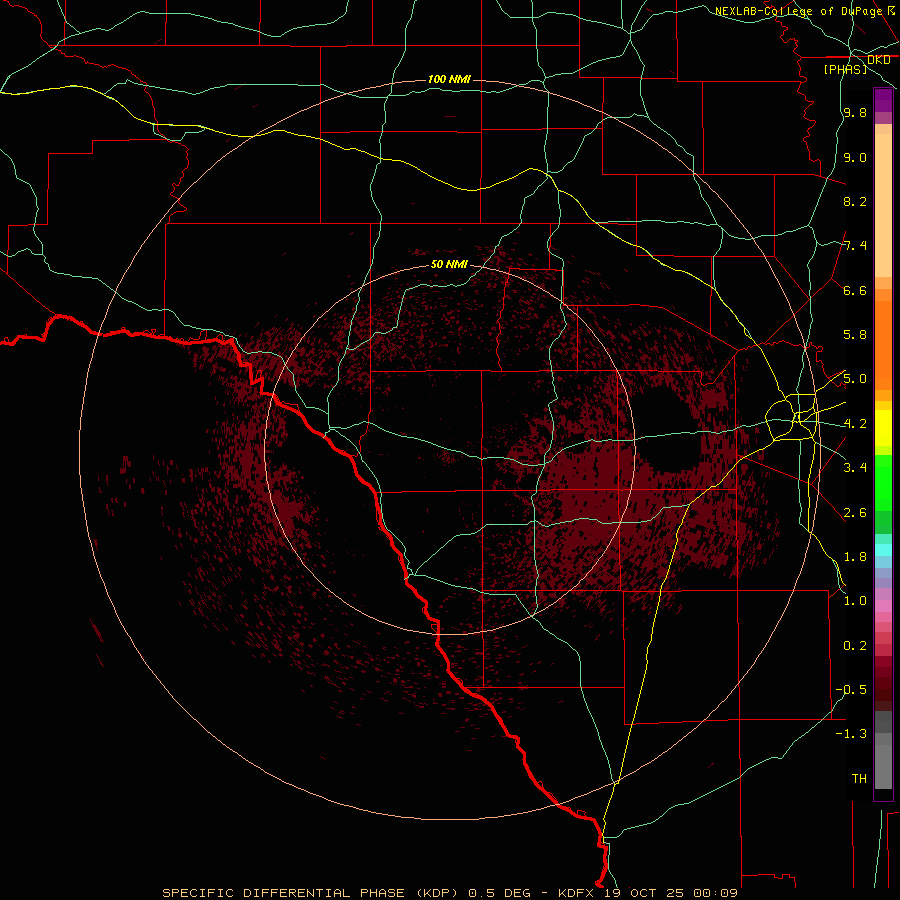Click the dark maroon segment of the color bar
Image resolution: width=900 pixels, height=900 pixels.
(883, 684)
